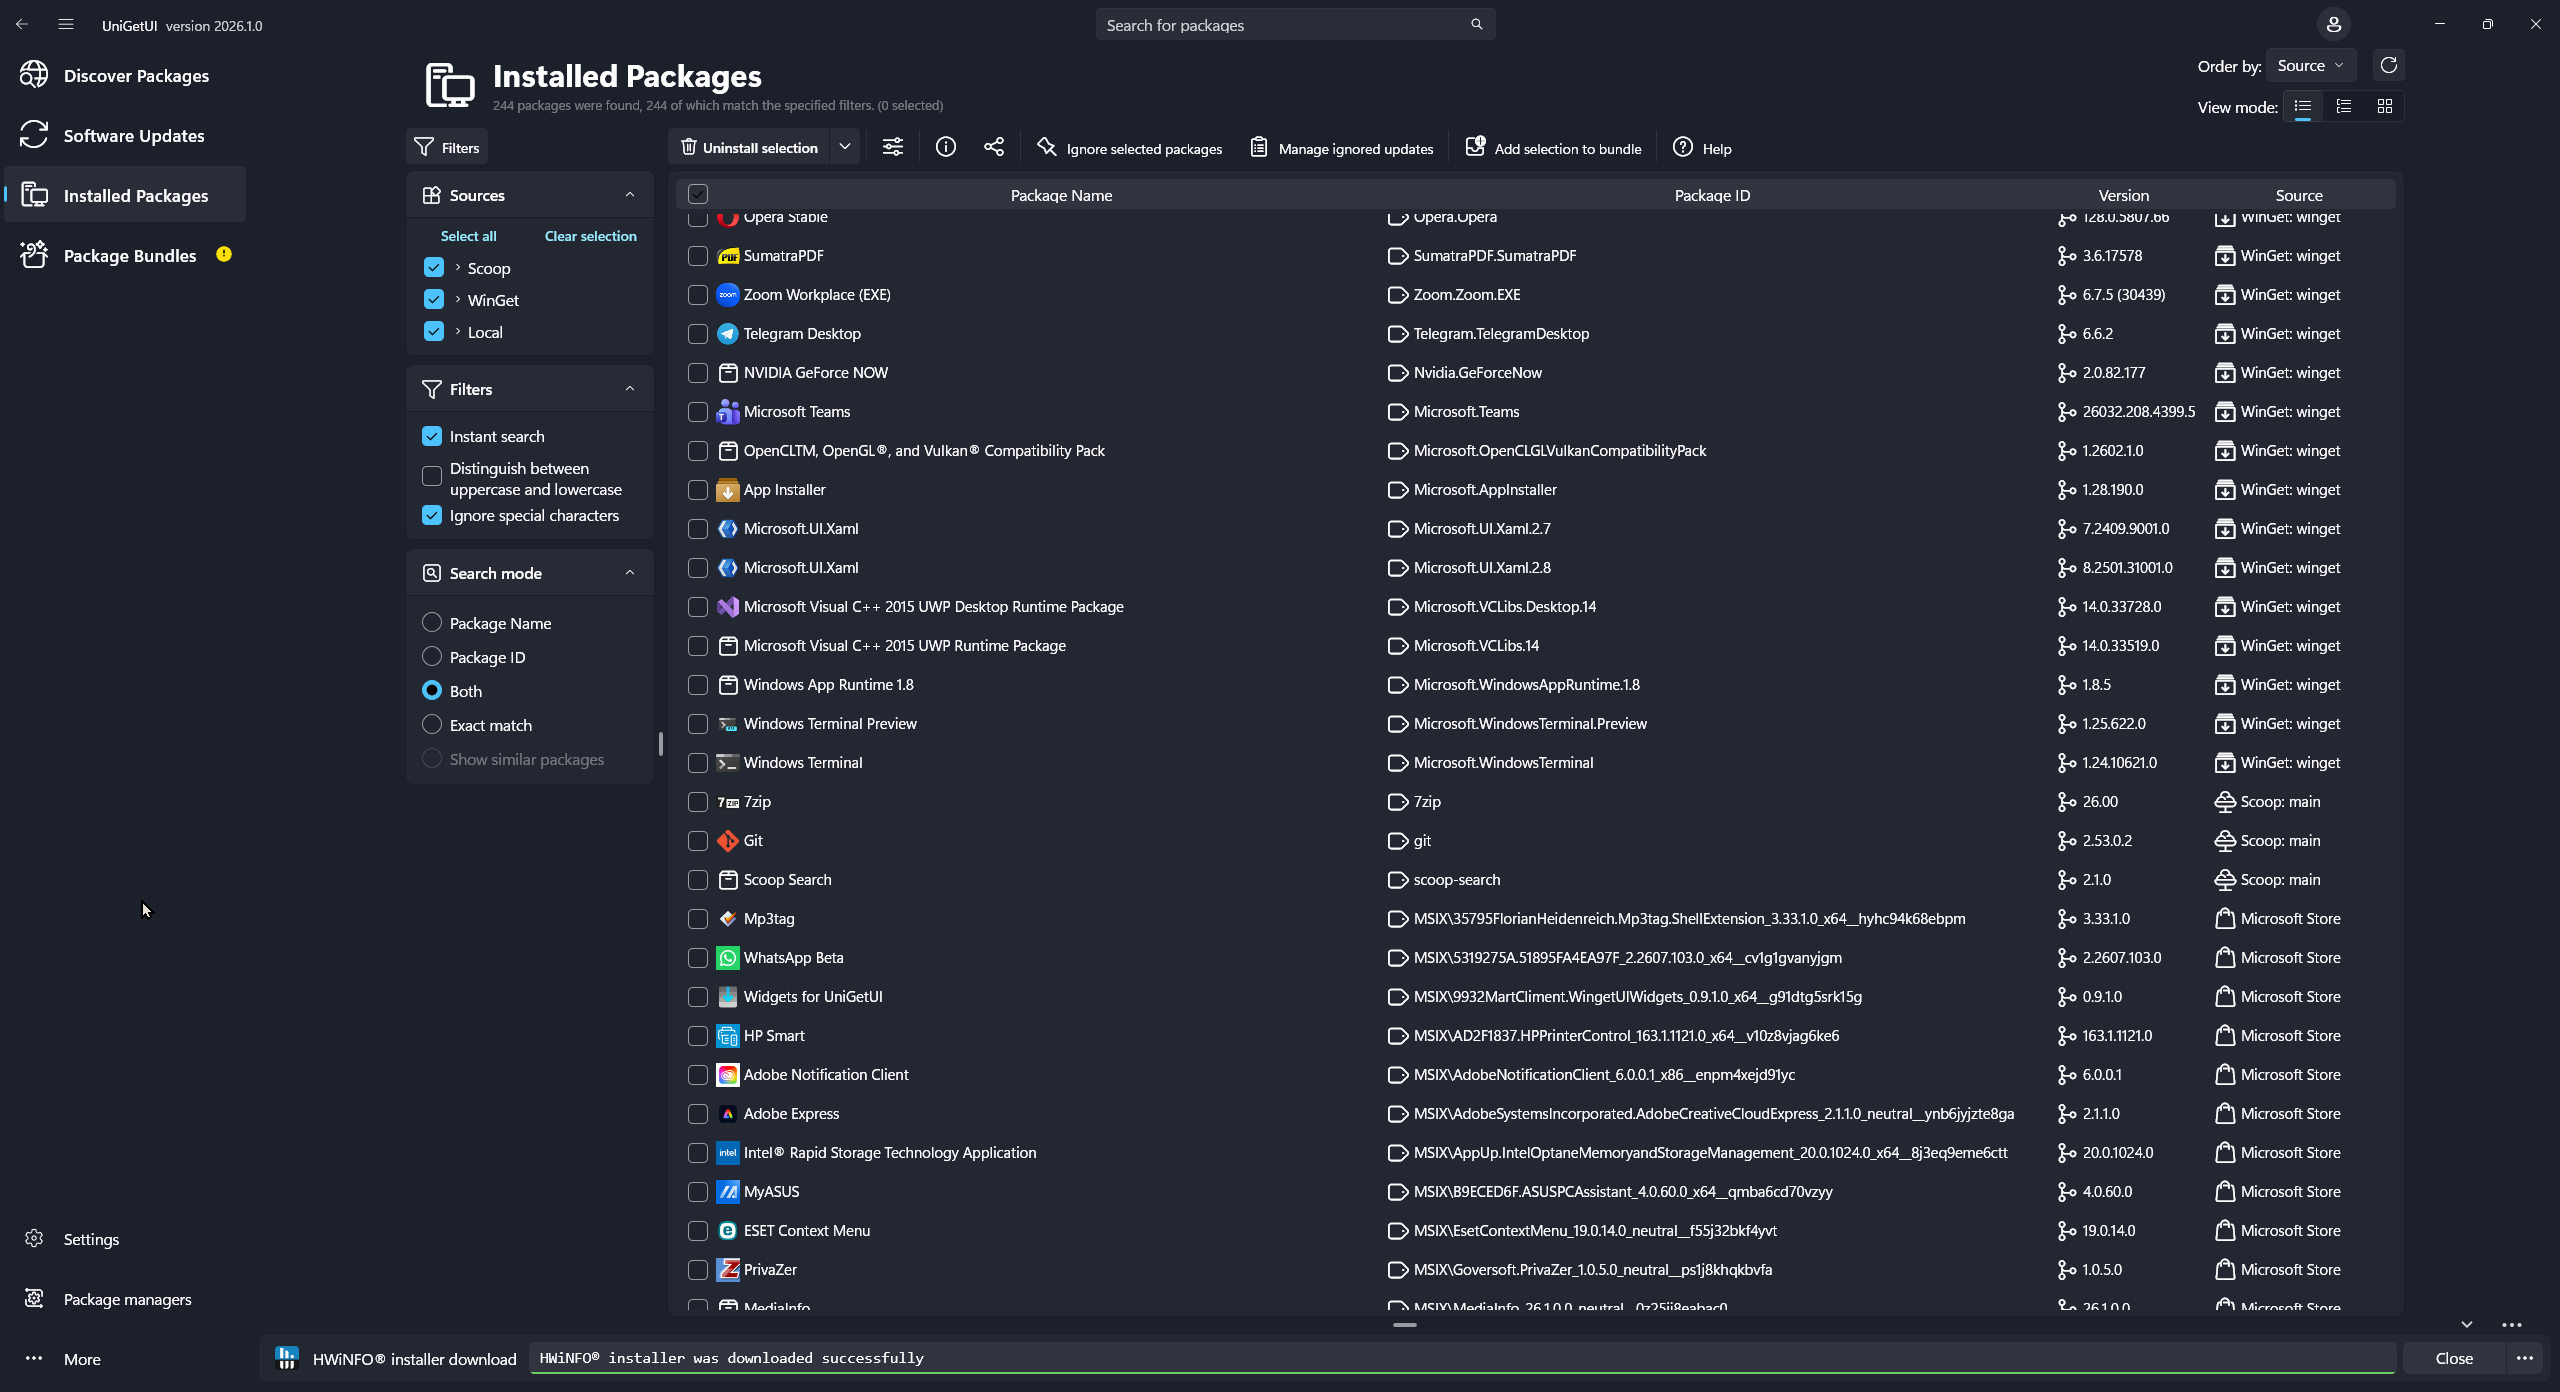Click Manage ignored updates button
This screenshot has height=1392, width=2560.
1342,148
